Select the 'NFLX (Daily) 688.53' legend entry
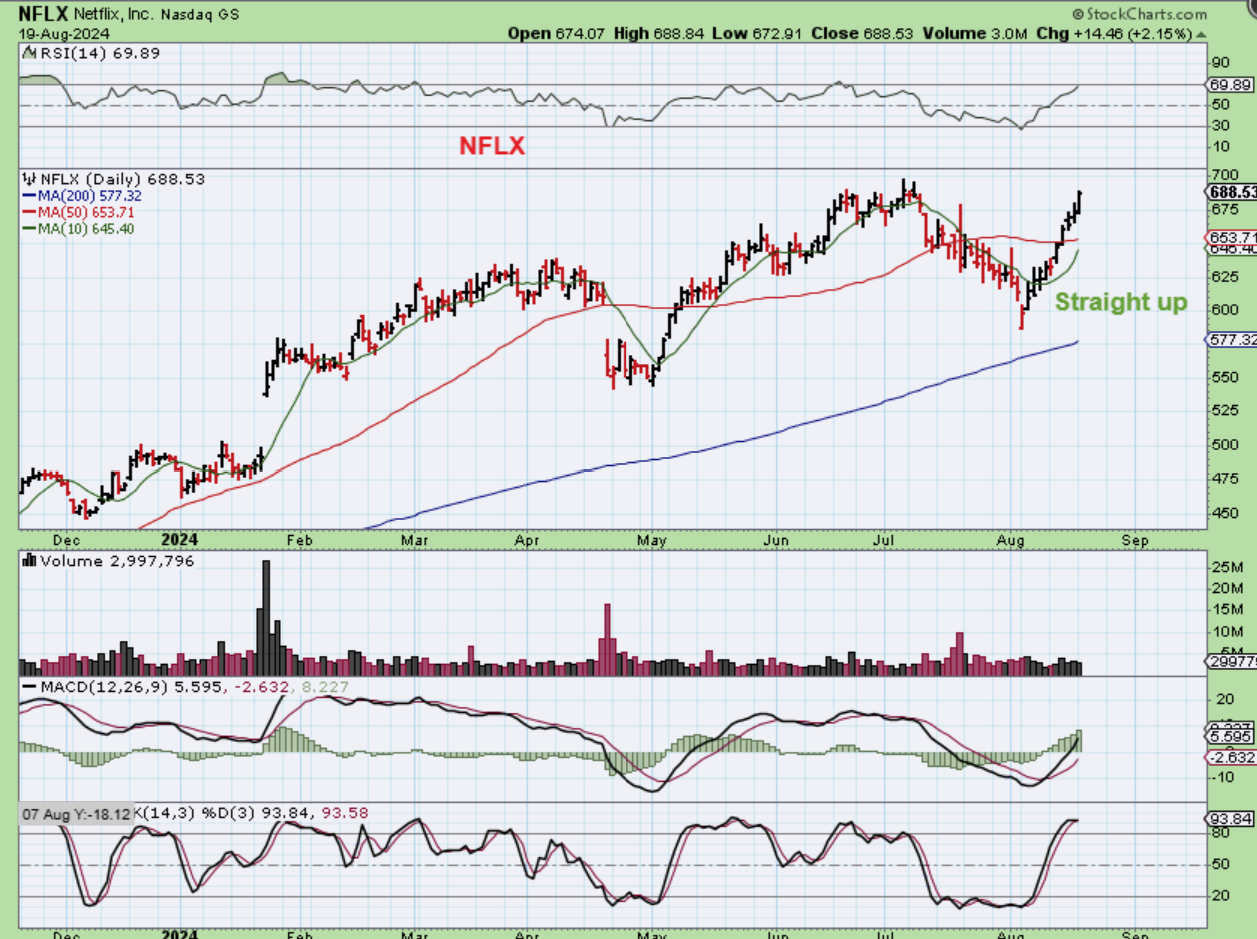Image resolution: width=1257 pixels, height=939 pixels. pyautogui.click(x=112, y=179)
